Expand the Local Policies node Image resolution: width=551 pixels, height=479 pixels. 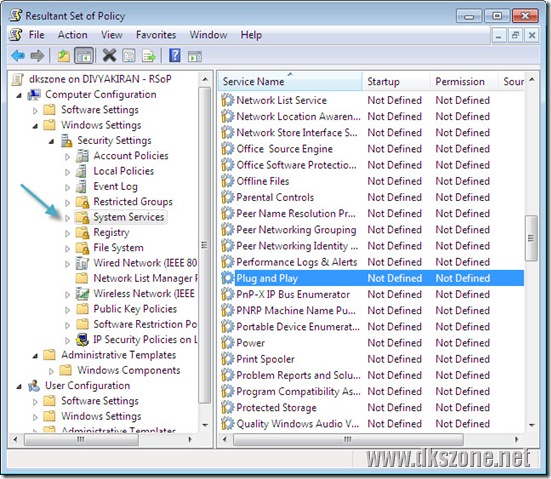(67, 172)
